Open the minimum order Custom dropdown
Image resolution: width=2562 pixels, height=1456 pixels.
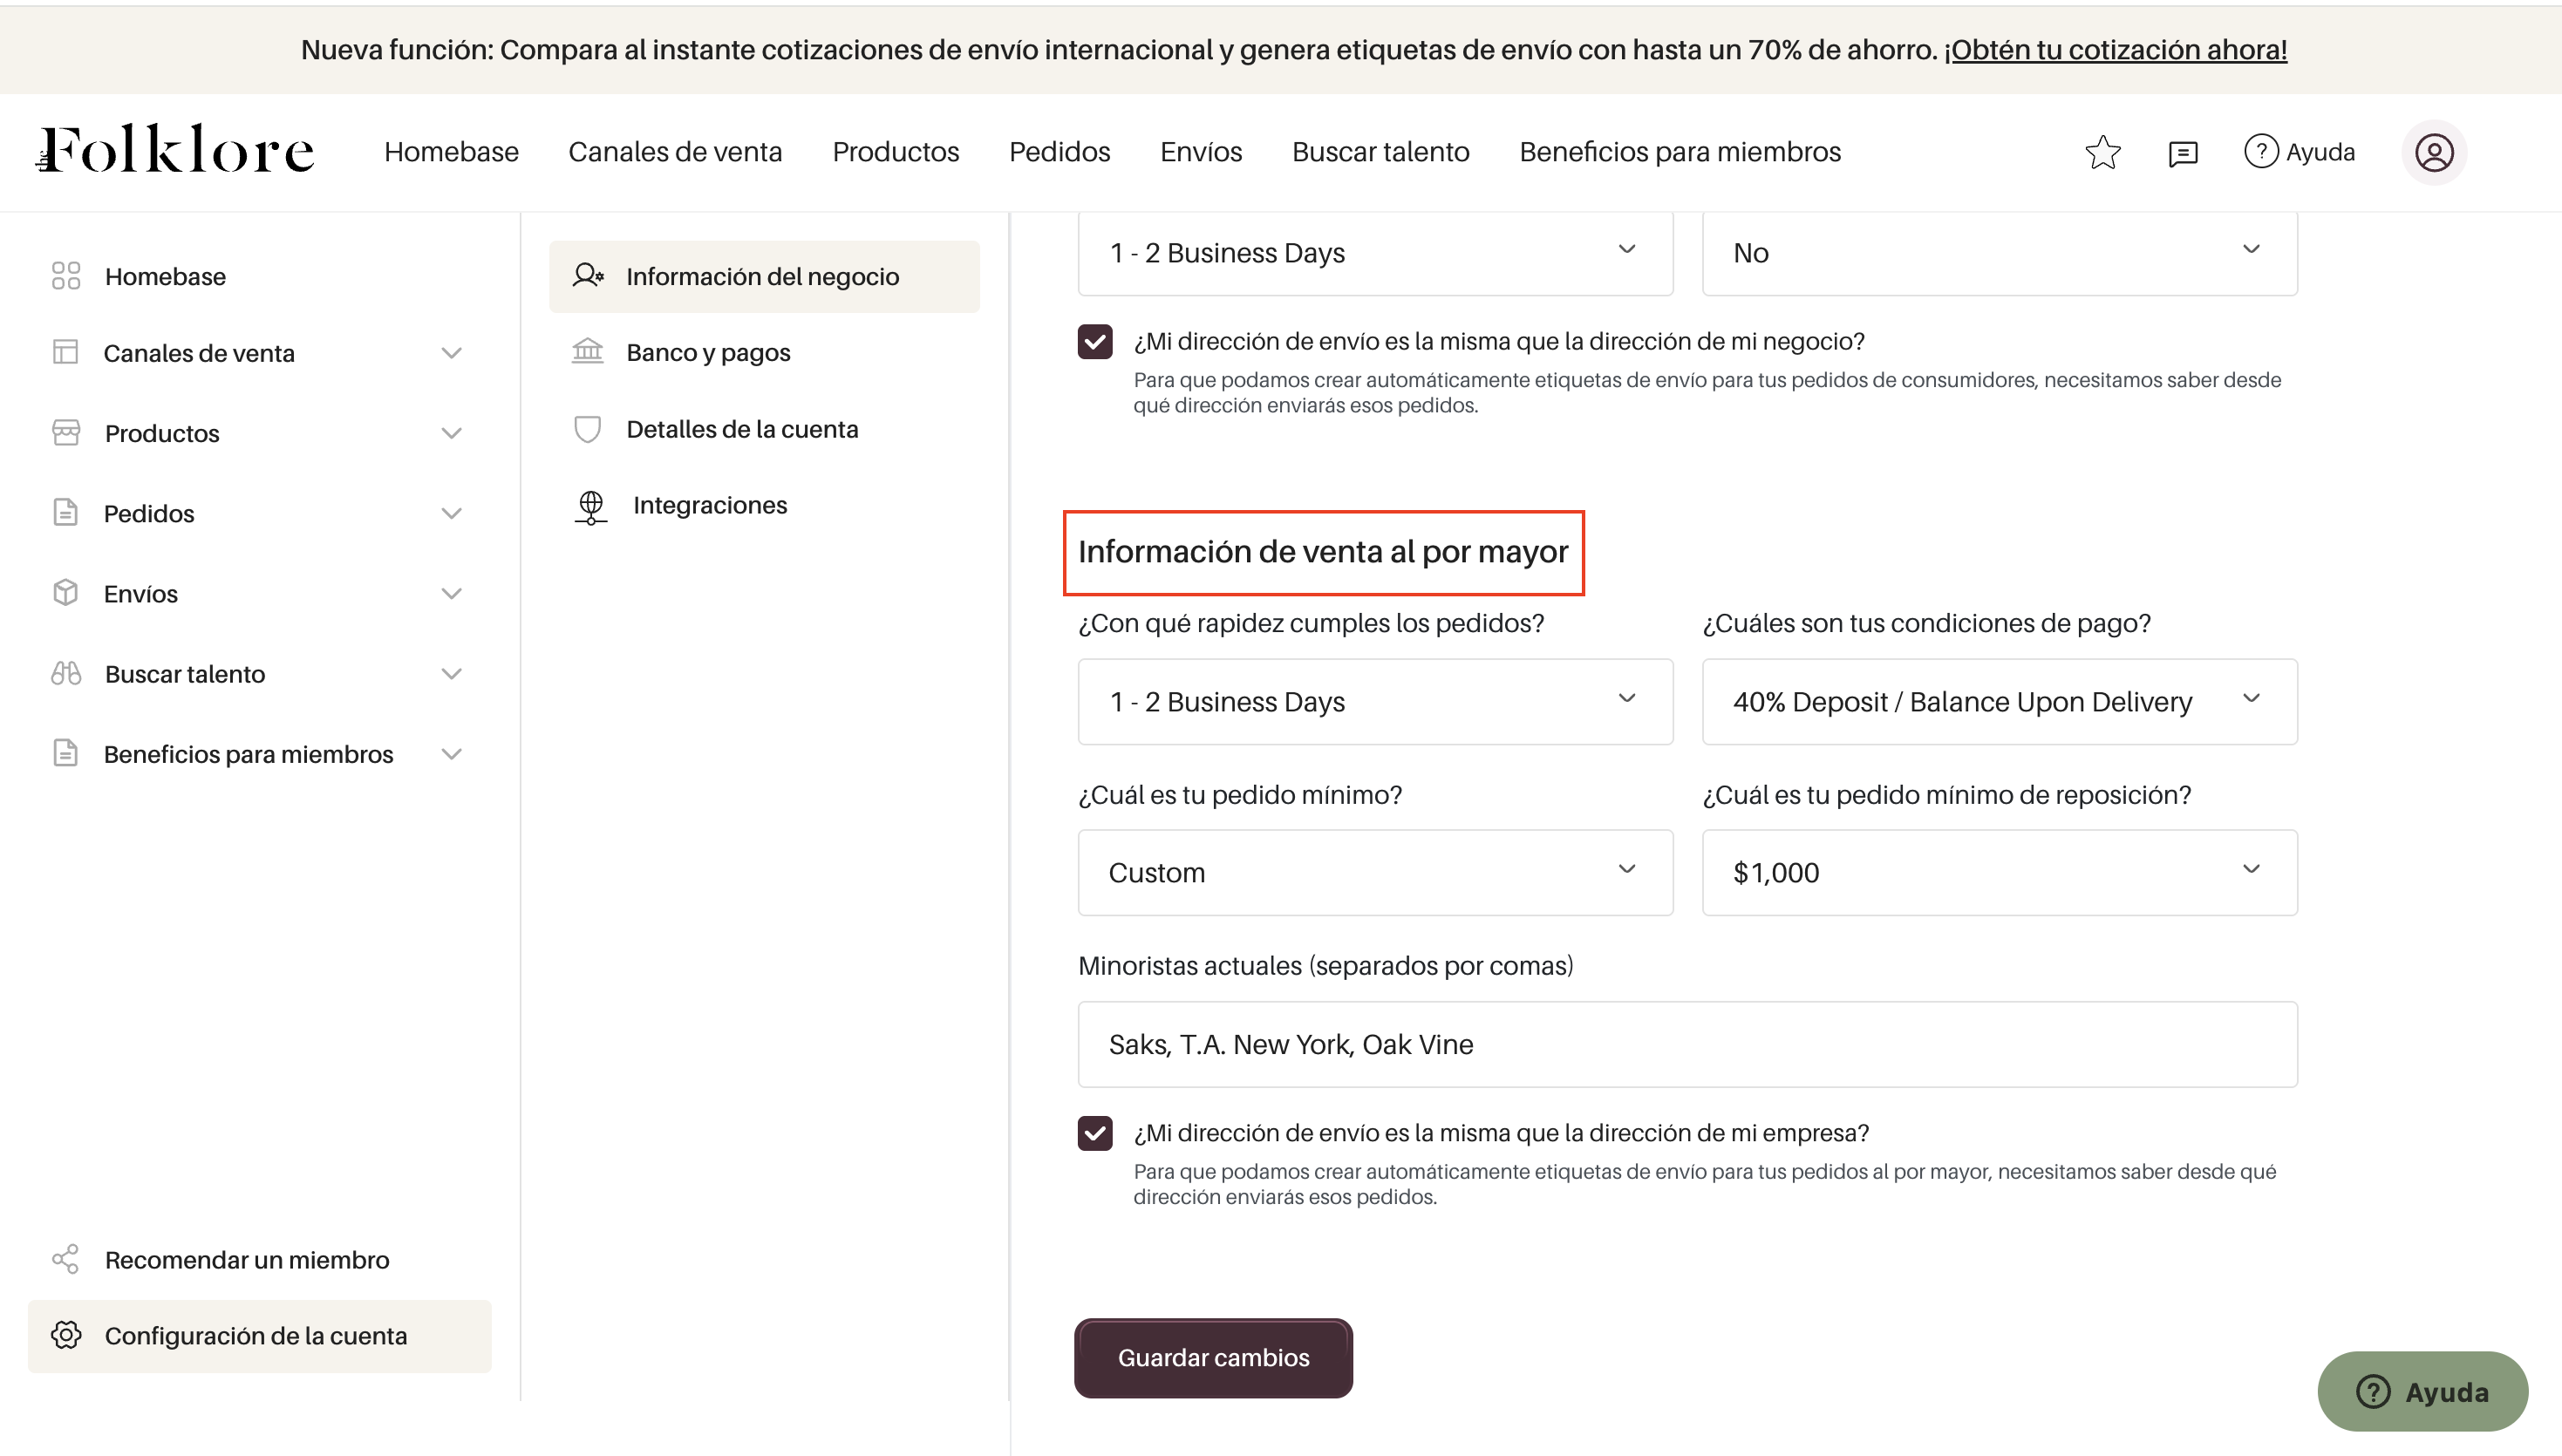pyautogui.click(x=1374, y=872)
